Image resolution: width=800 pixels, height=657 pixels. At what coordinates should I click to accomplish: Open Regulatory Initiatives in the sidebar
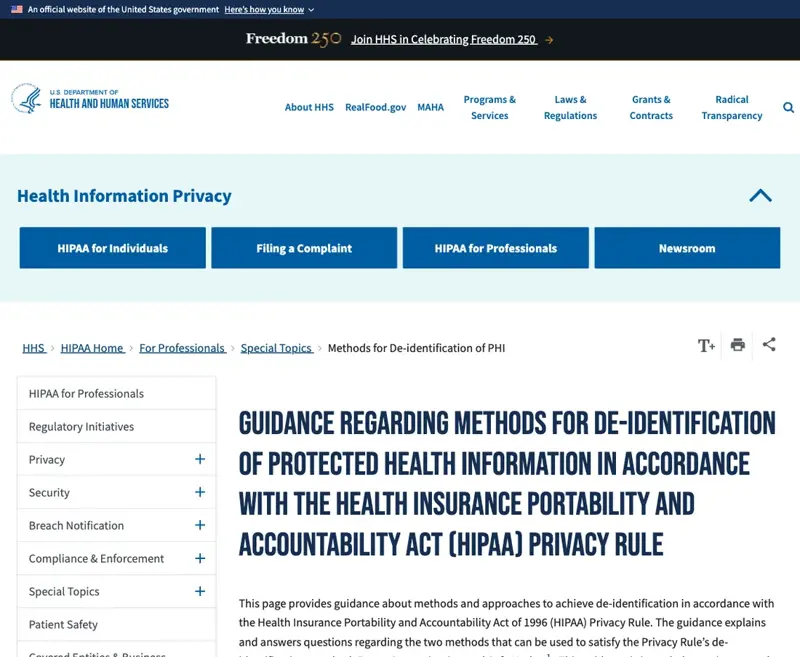116,426
